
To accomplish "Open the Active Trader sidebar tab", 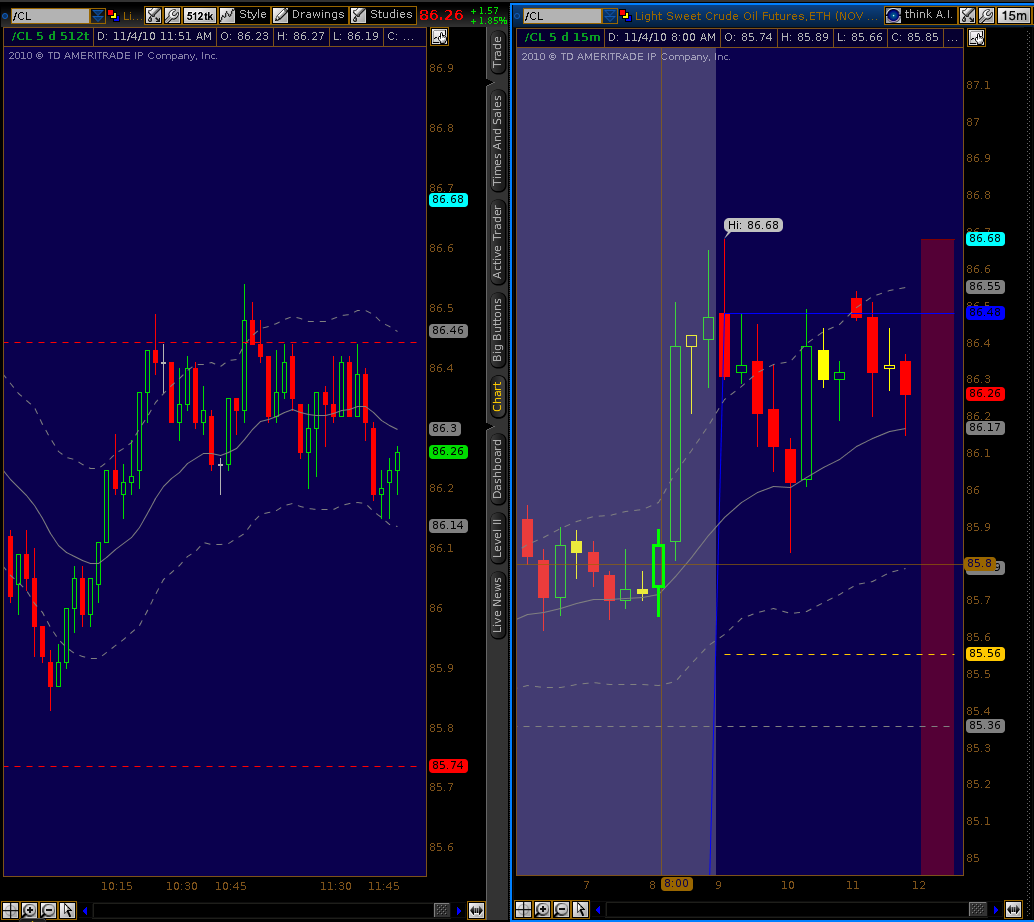I will (497, 241).
